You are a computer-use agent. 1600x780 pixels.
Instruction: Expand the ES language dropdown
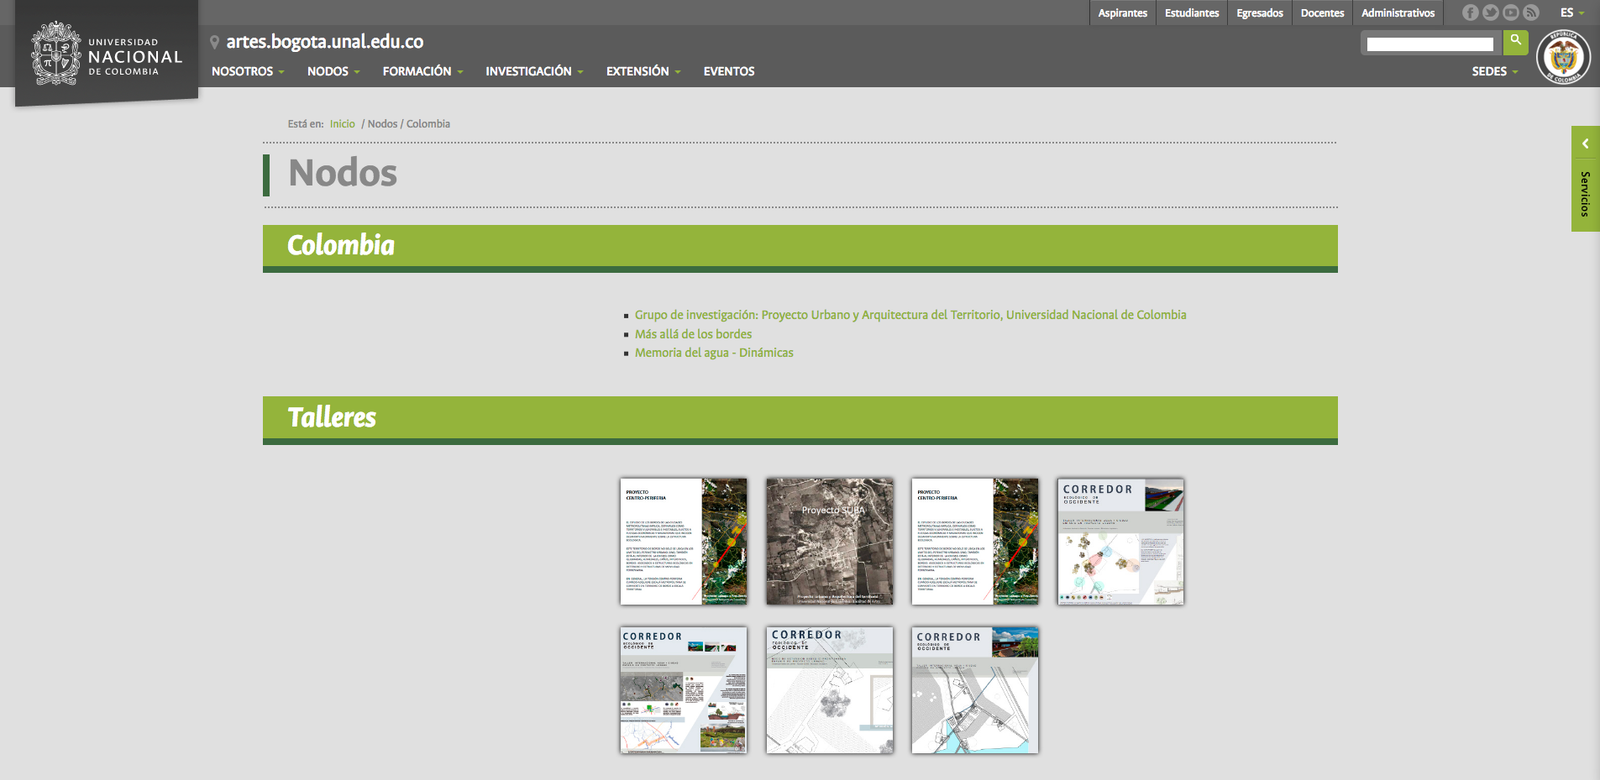point(1572,13)
